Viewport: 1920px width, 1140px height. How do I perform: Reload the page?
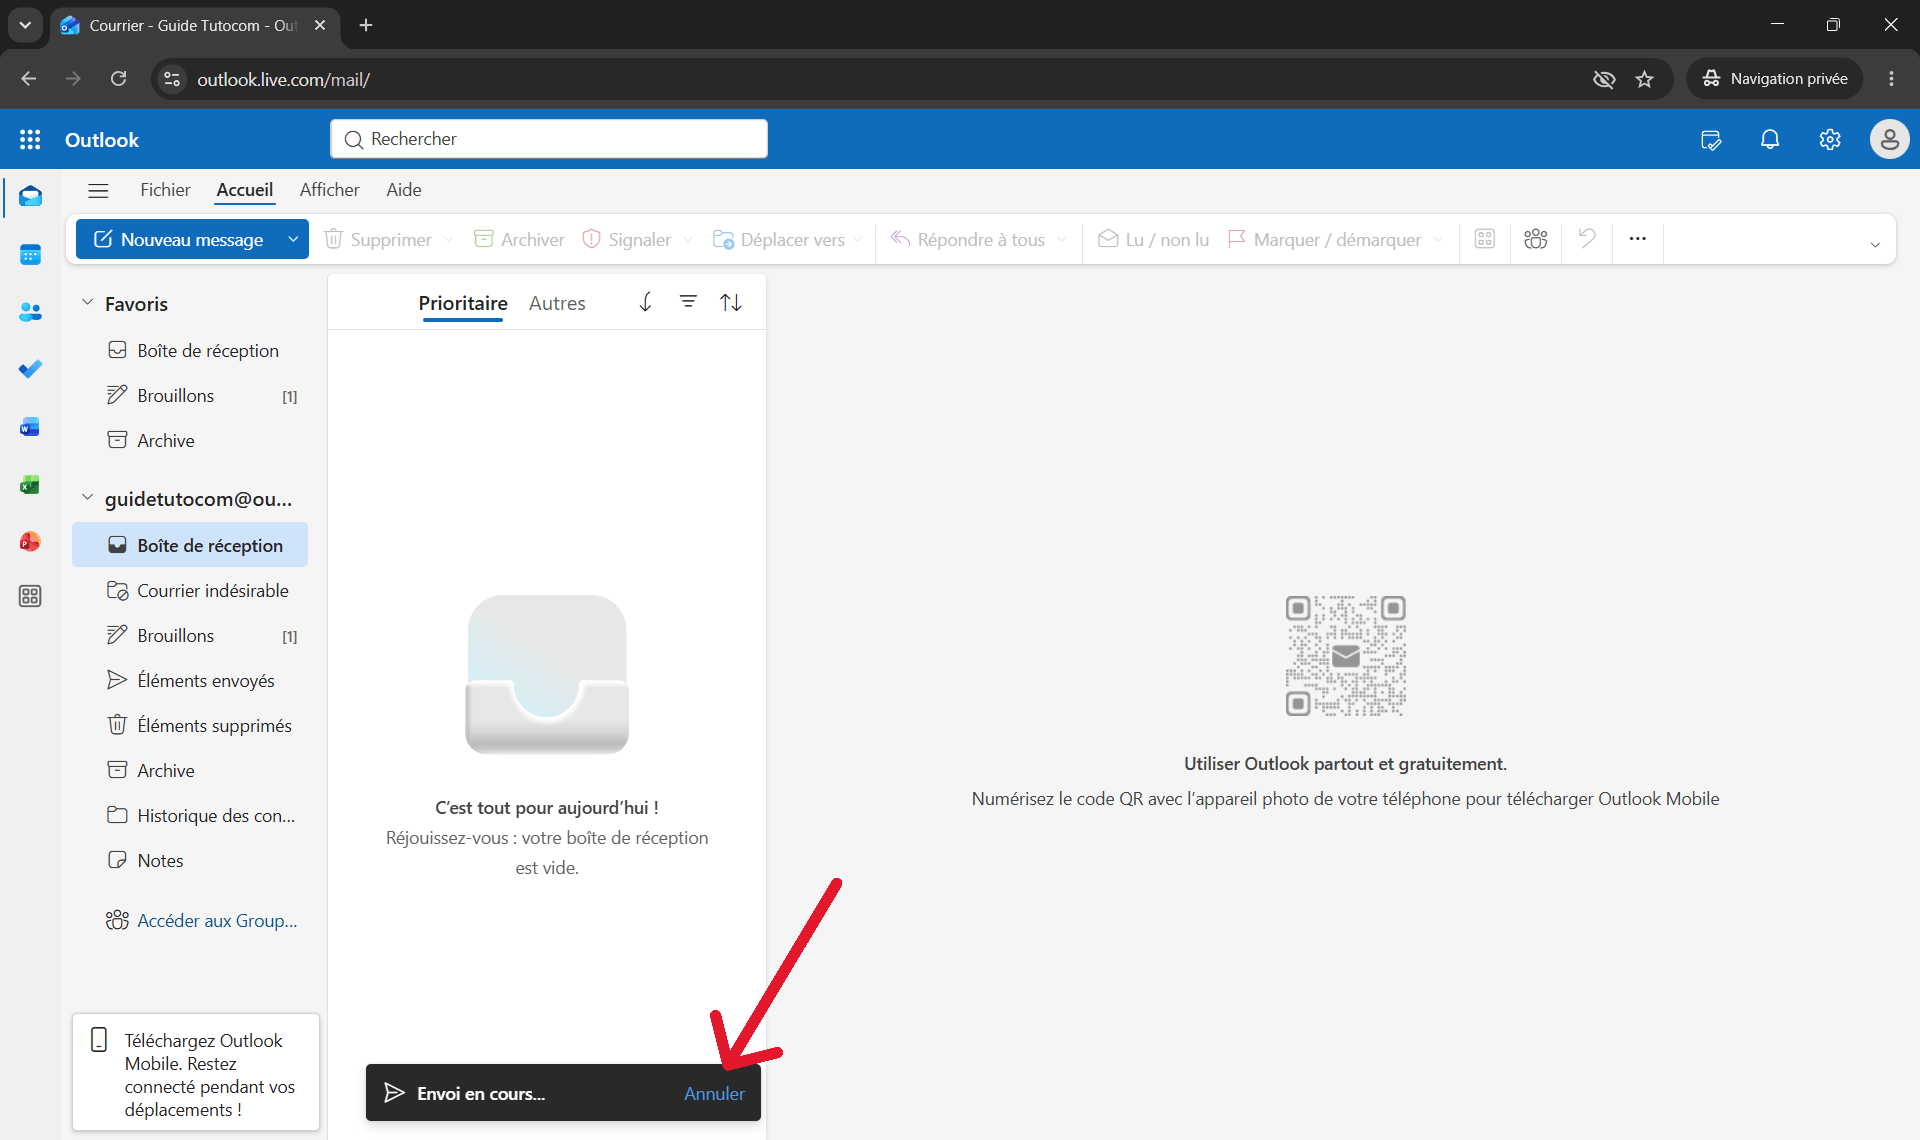(118, 79)
